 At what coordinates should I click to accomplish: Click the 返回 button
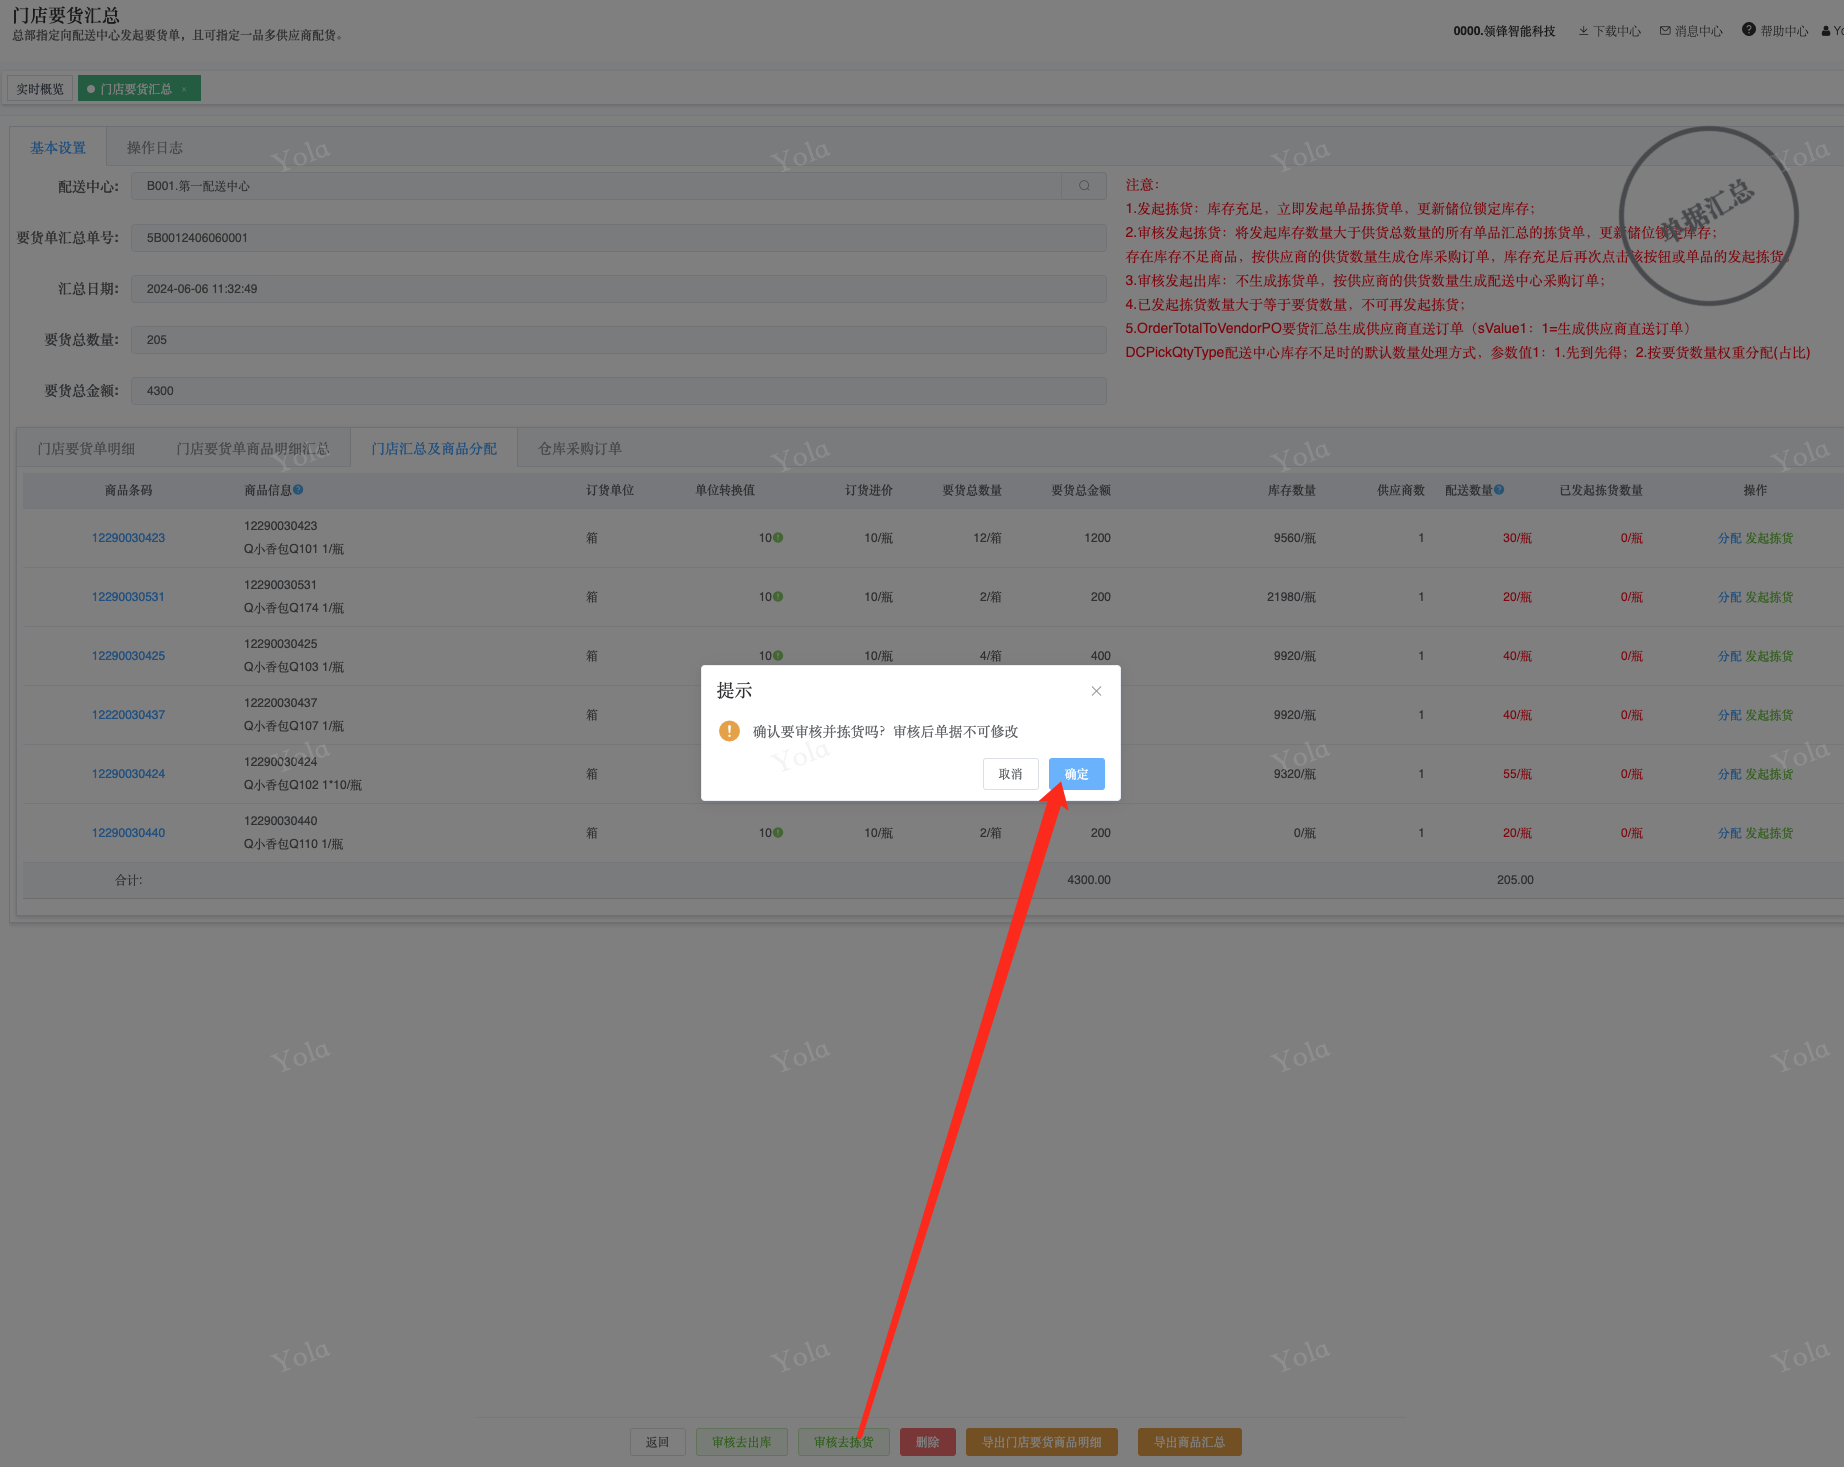point(658,1442)
